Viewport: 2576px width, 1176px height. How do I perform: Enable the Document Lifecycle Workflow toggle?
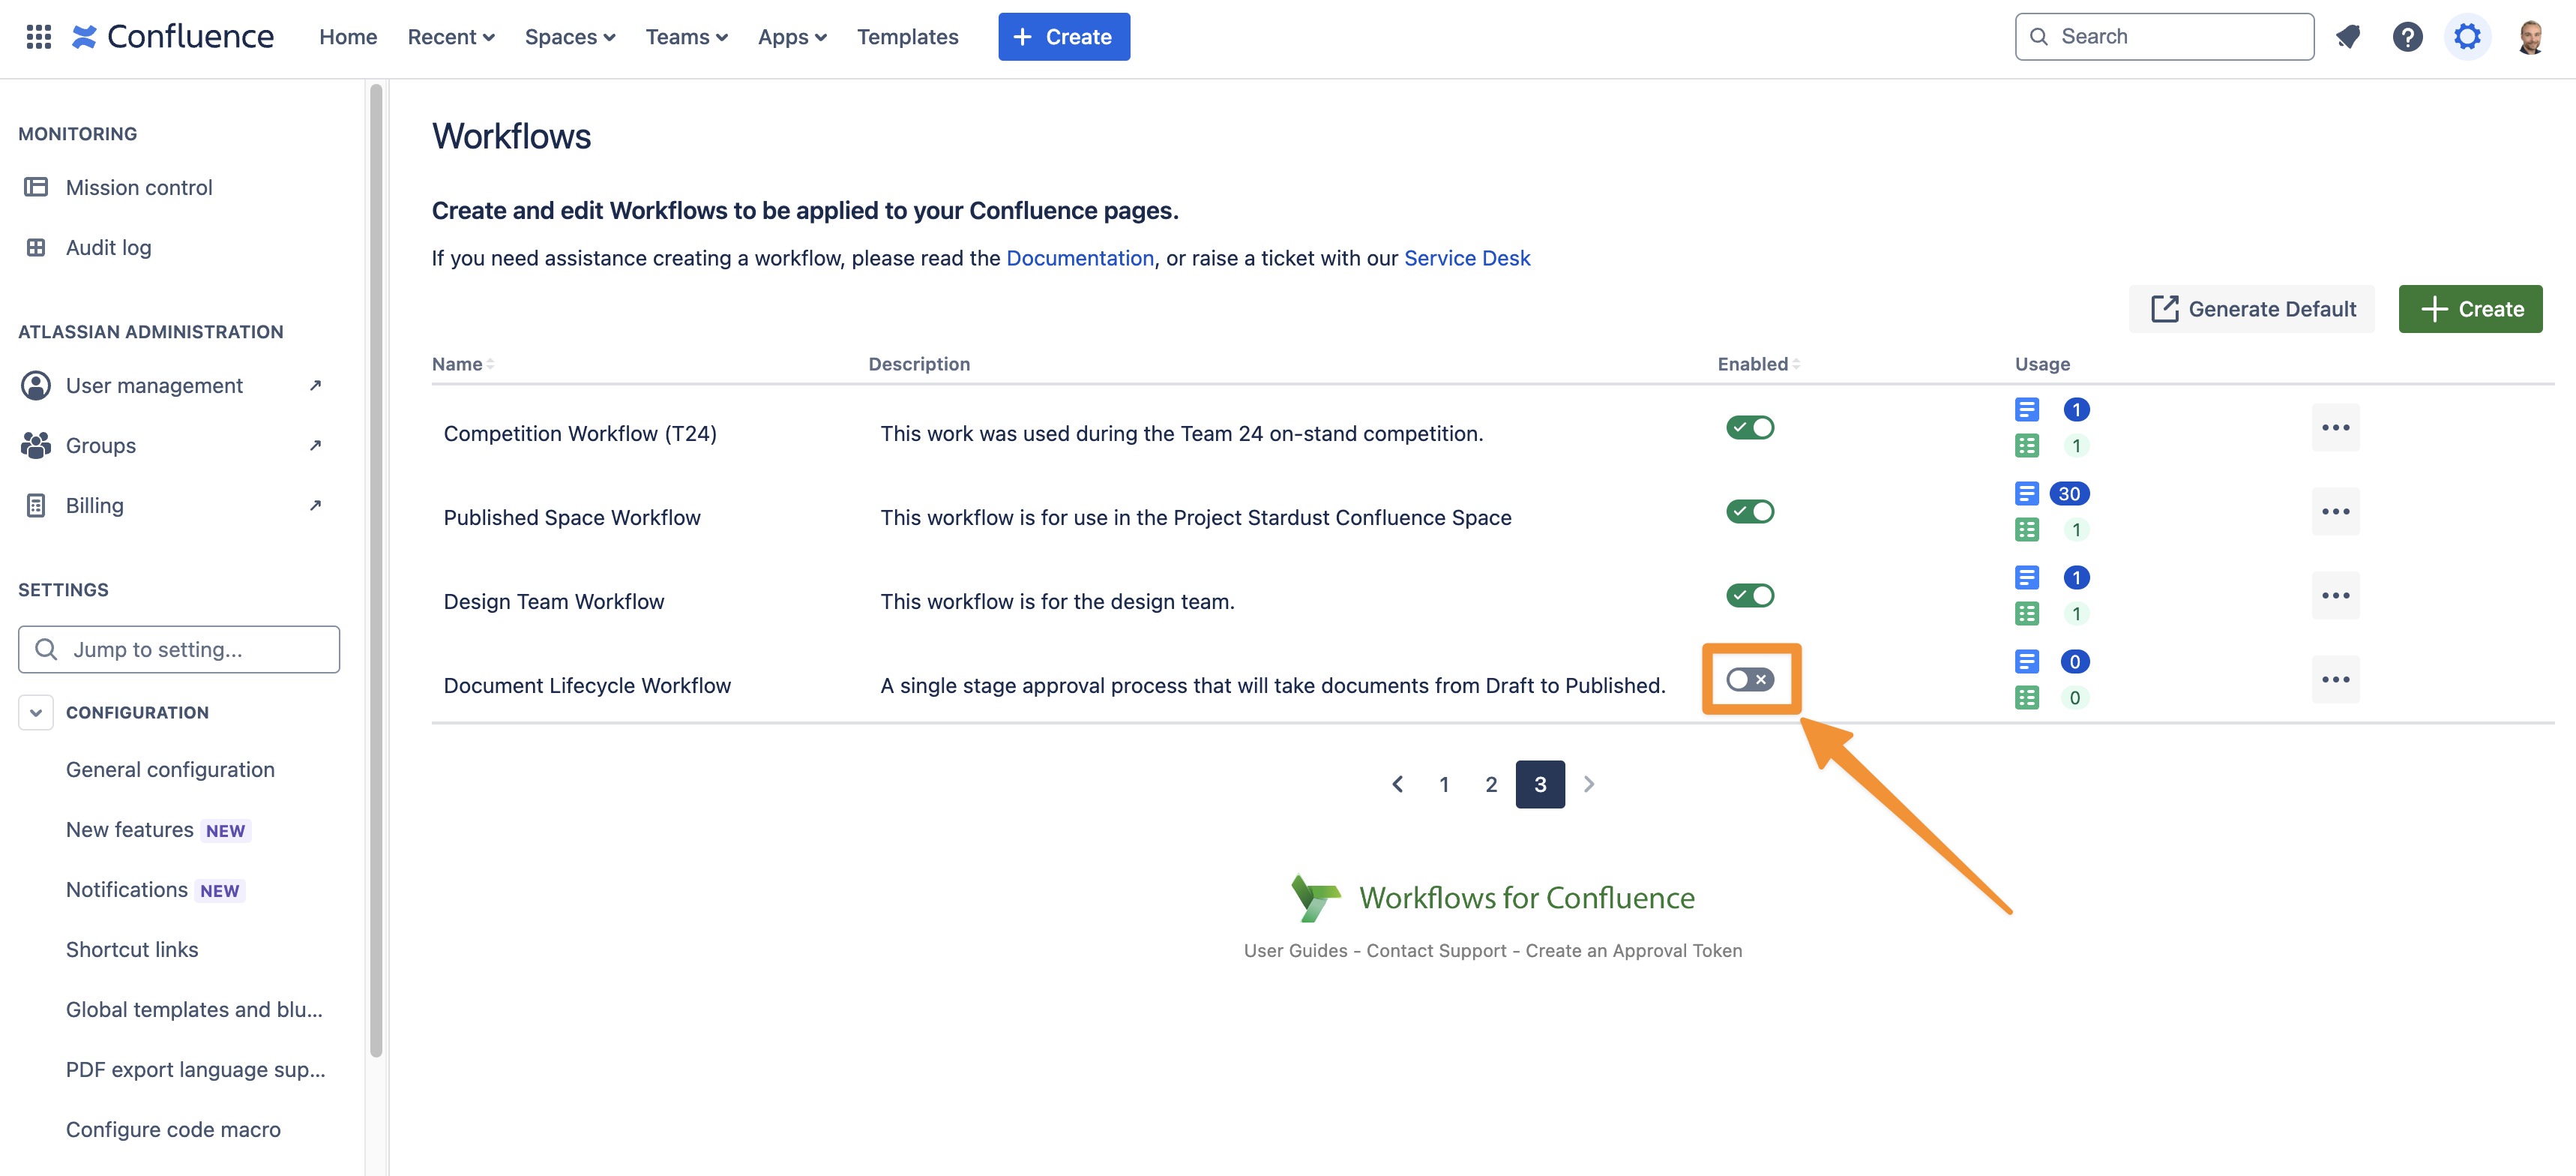(1749, 679)
